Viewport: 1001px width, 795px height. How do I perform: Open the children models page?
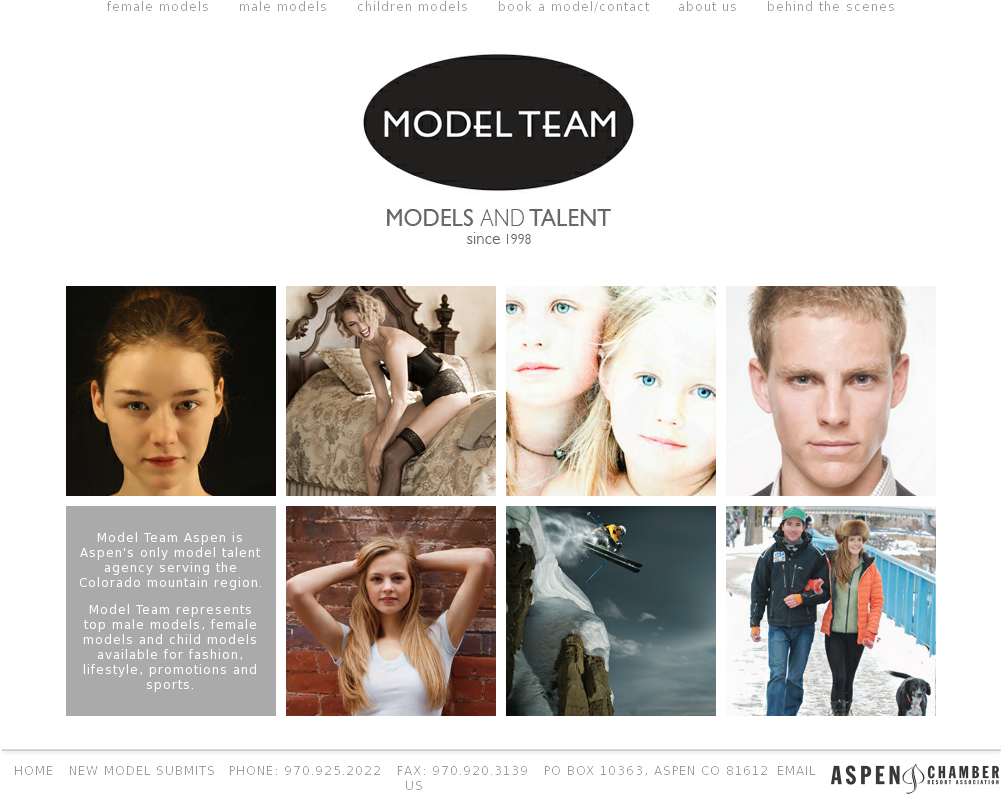[x=412, y=7]
